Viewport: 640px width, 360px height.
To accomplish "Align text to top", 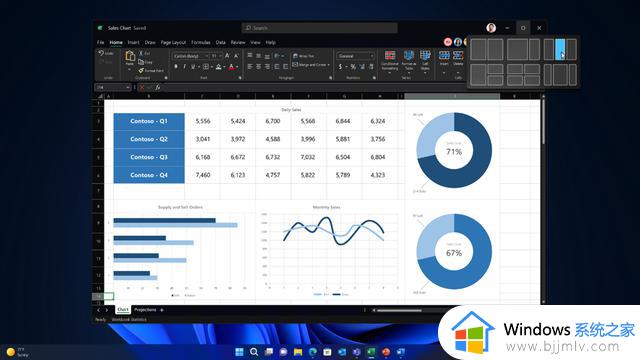I will (x=250, y=56).
